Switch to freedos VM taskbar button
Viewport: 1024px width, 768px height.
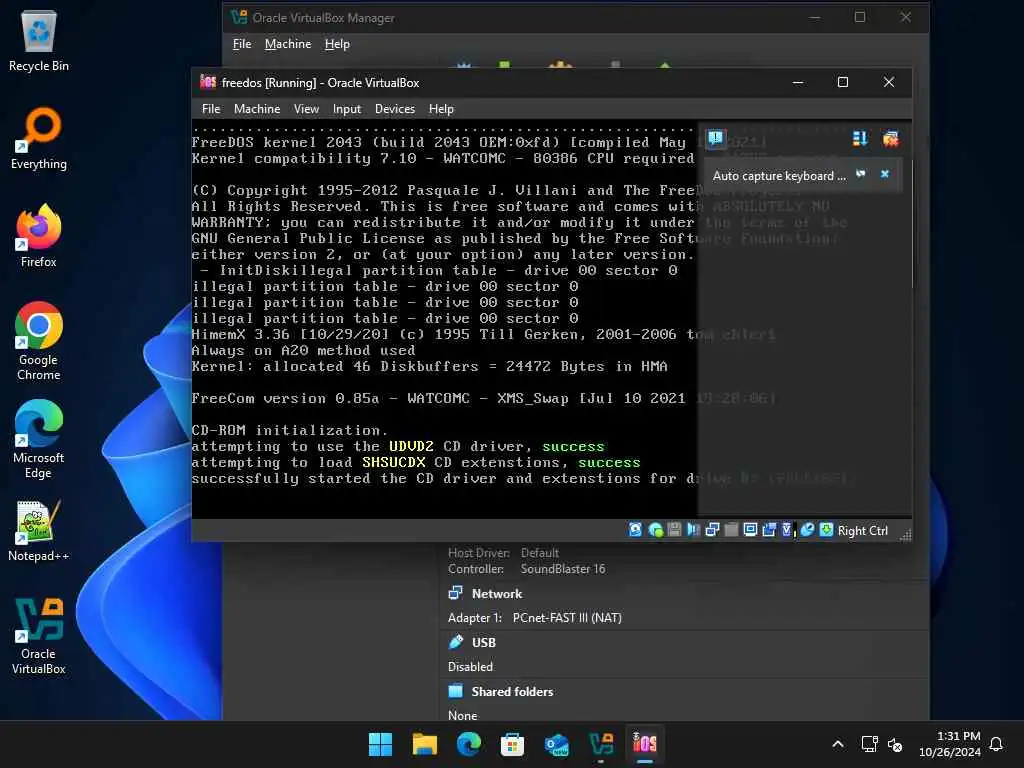pos(645,744)
